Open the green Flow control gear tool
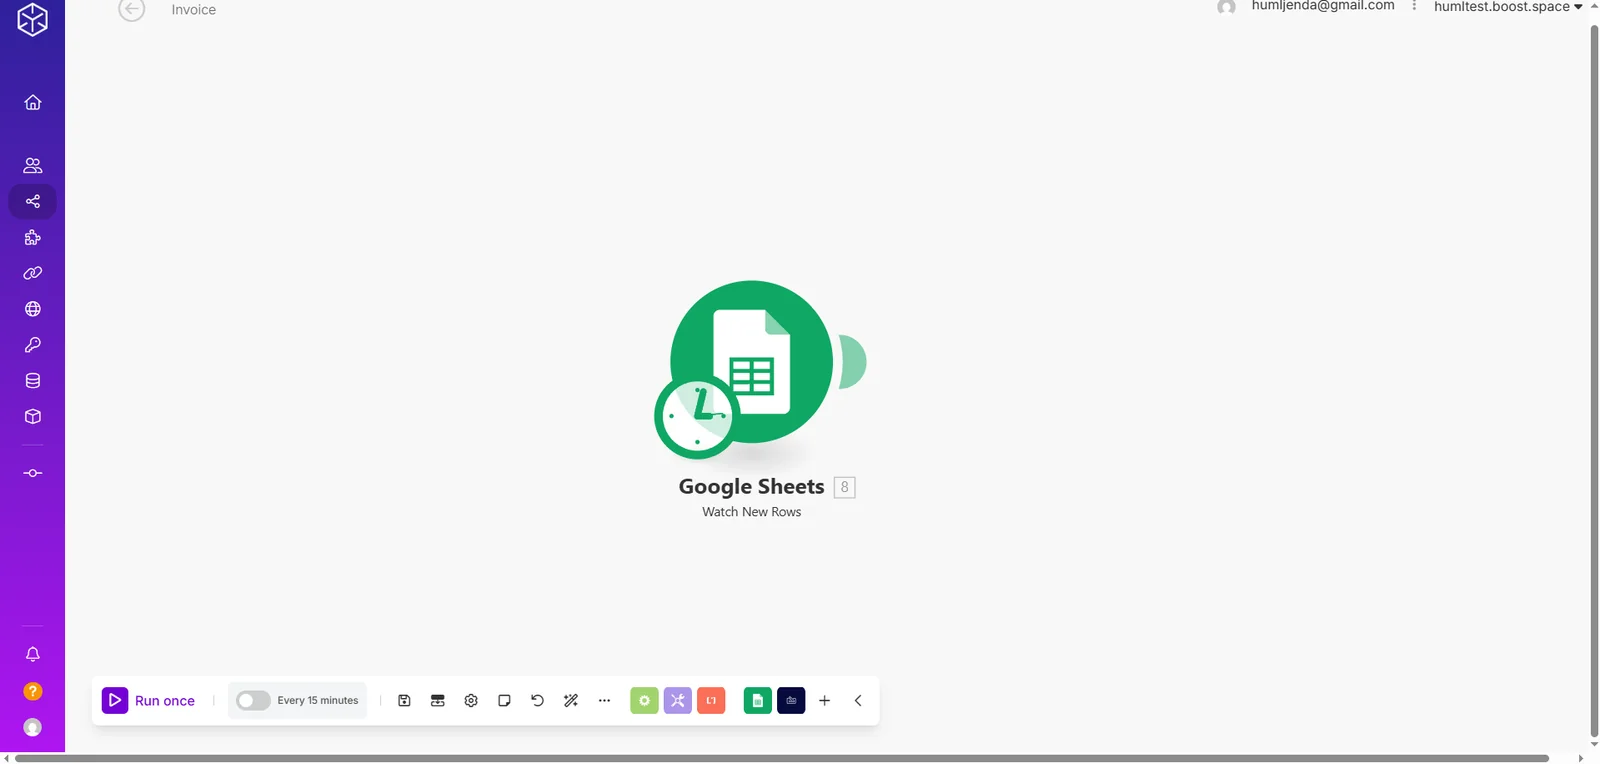 [644, 701]
